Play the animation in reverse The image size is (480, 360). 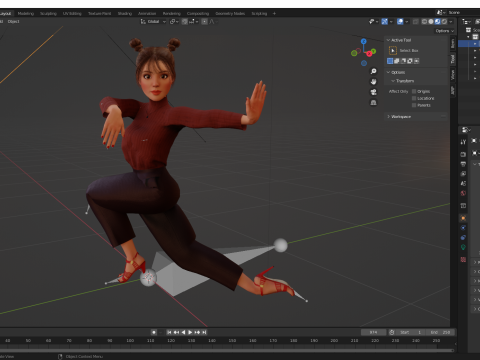pos(183,332)
